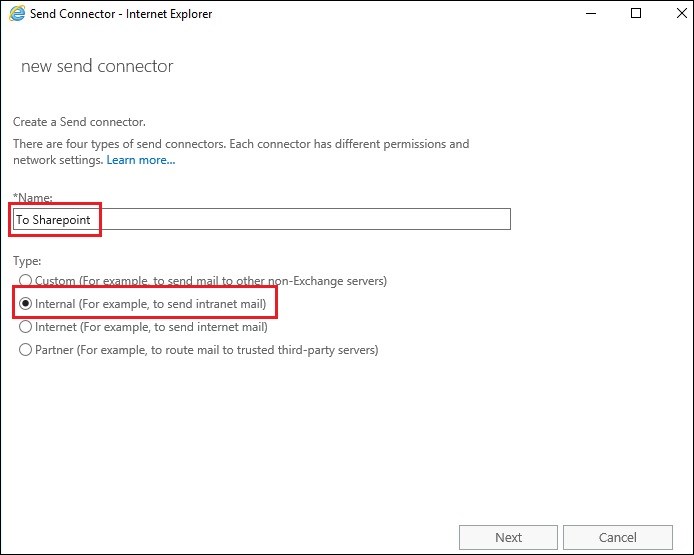
Task: Select the Custom connector type radio button
Action: pos(25,281)
